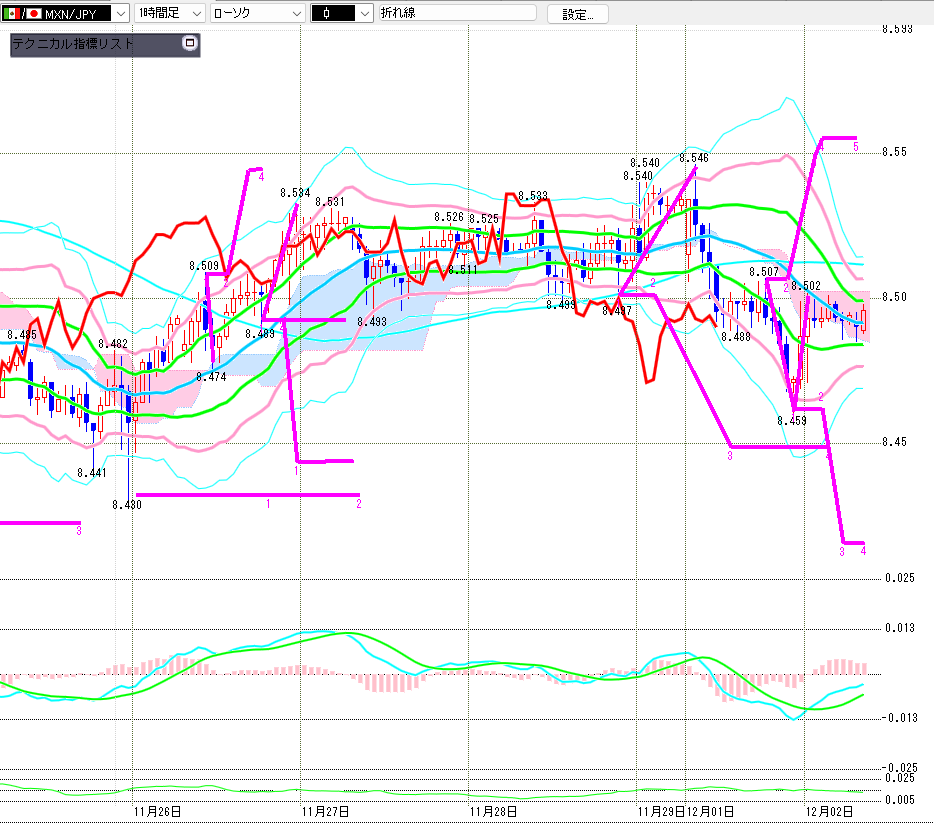Open the MXN/JPY currency pair dropdown
Viewport: 934px width, 823px height.
[x=121, y=14]
